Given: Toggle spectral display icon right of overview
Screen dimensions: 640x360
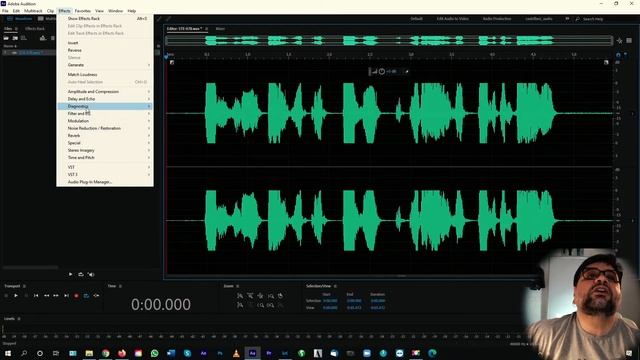Looking at the screenshot, I should pyautogui.click(x=629, y=40).
